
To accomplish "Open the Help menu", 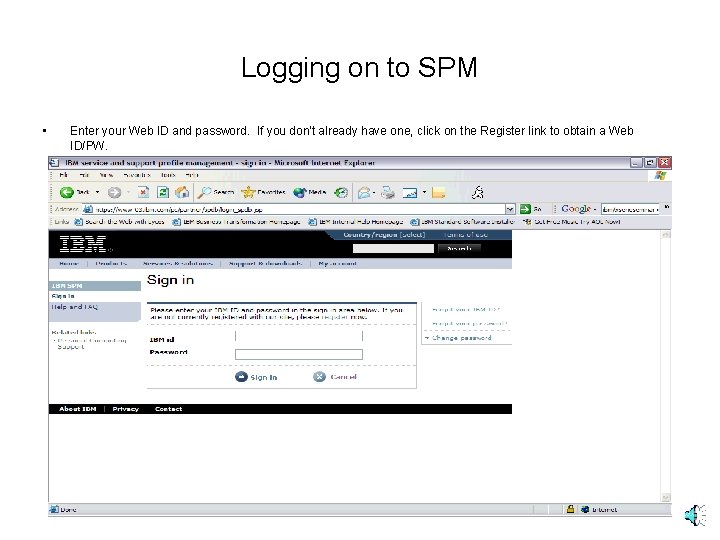I will coord(191,175).
